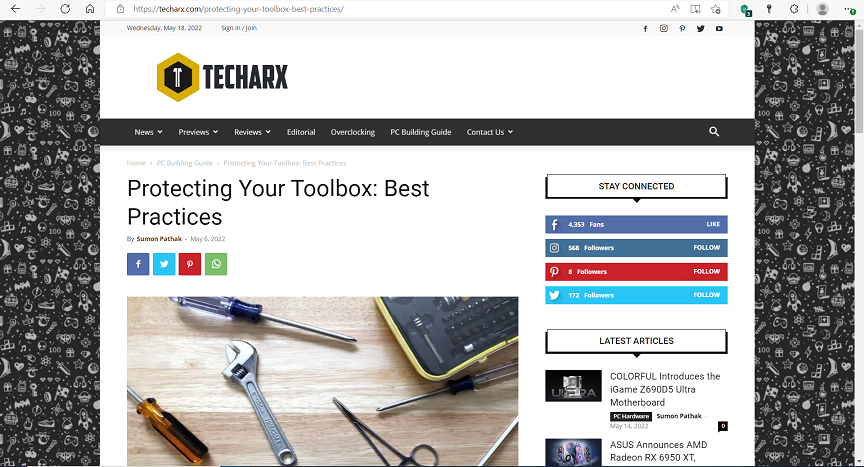Viewport: 864px width, 467px height.
Task: Share article via Facebook square button
Action: tap(138, 264)
